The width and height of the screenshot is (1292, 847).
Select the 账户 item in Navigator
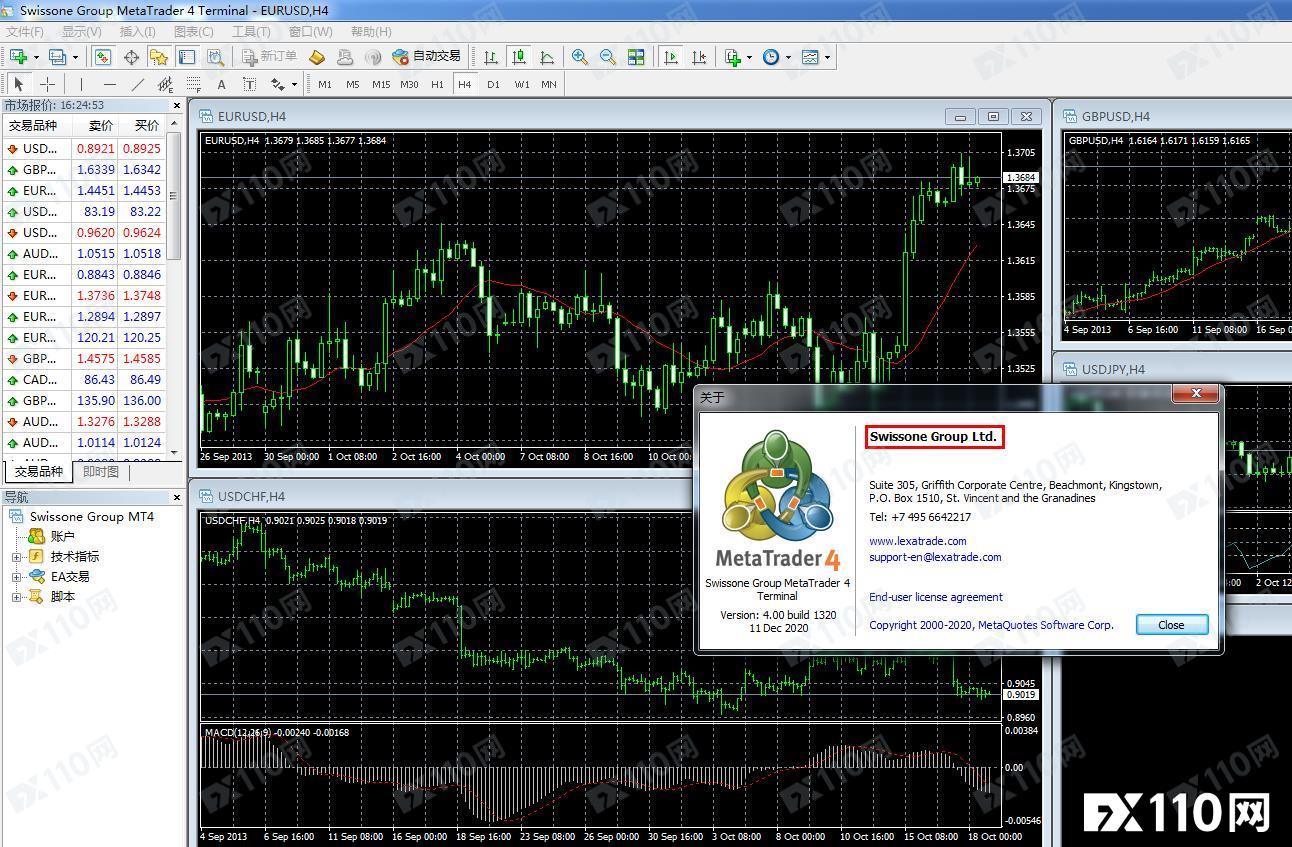coord(62,537)
